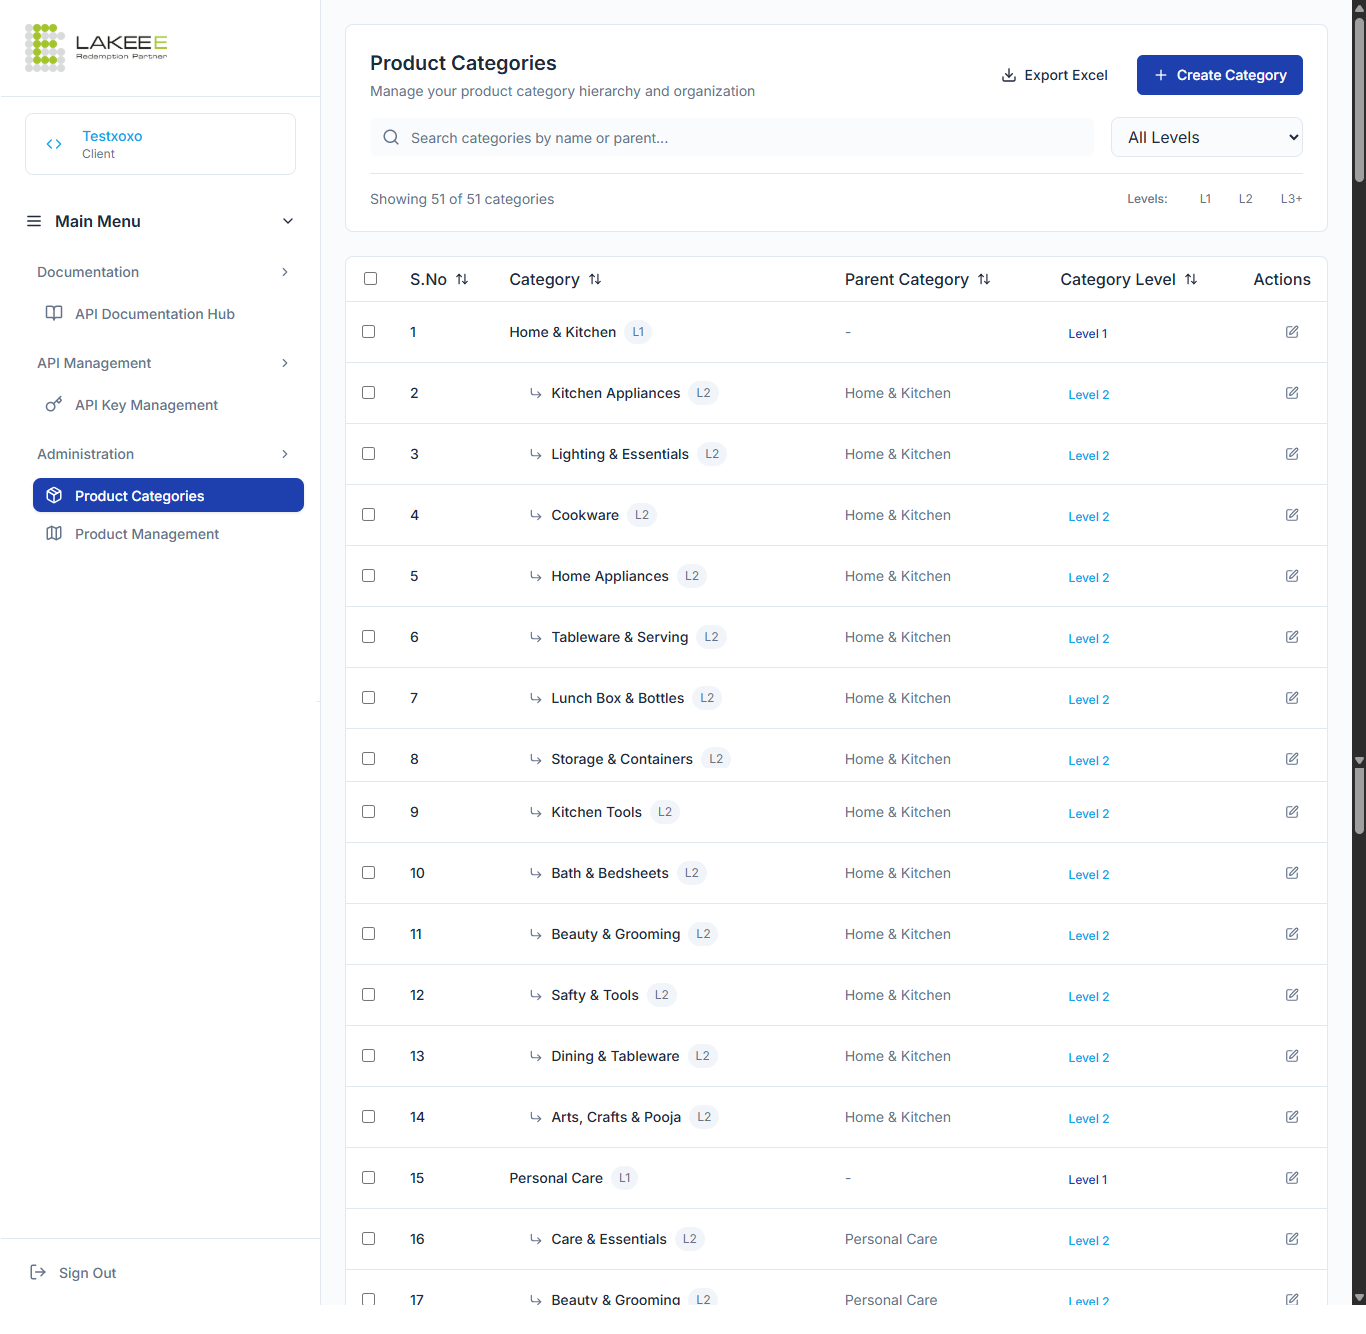Sort by S.No using sort arrows
1366x1334 pixels.
coord(462,280)
